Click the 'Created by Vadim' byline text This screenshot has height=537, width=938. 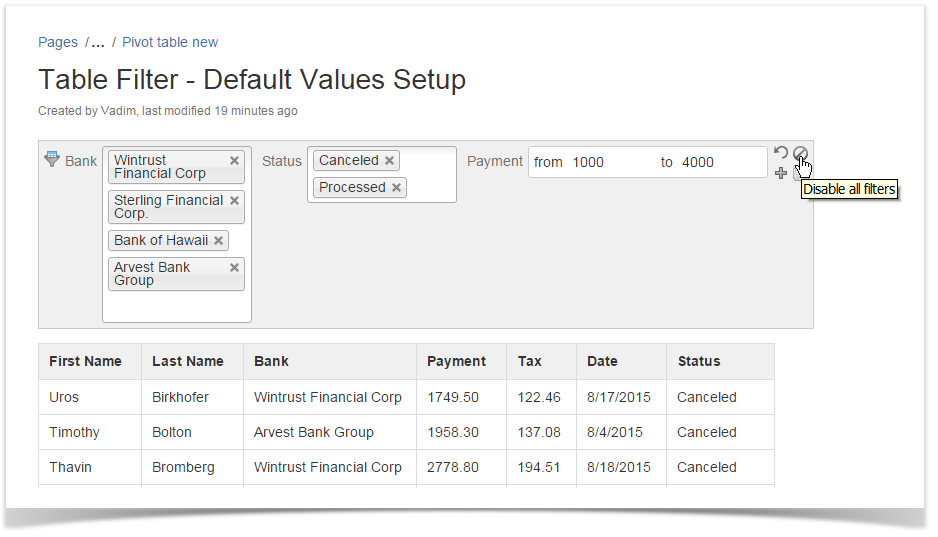pyautogui.click(x=87, y=111)
